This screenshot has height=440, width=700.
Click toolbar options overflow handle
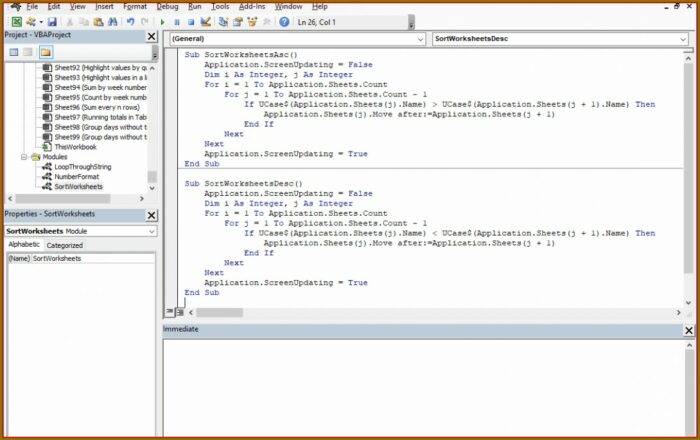coord(411,22)
